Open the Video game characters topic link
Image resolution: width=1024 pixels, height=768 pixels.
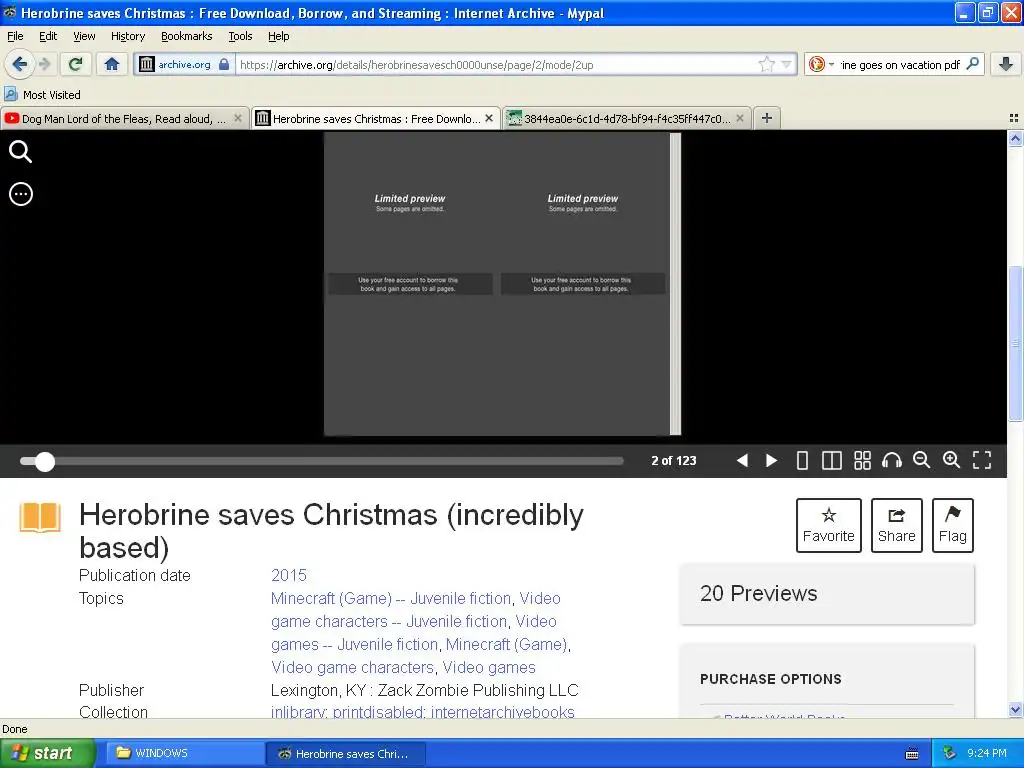[x=352, y=667]
